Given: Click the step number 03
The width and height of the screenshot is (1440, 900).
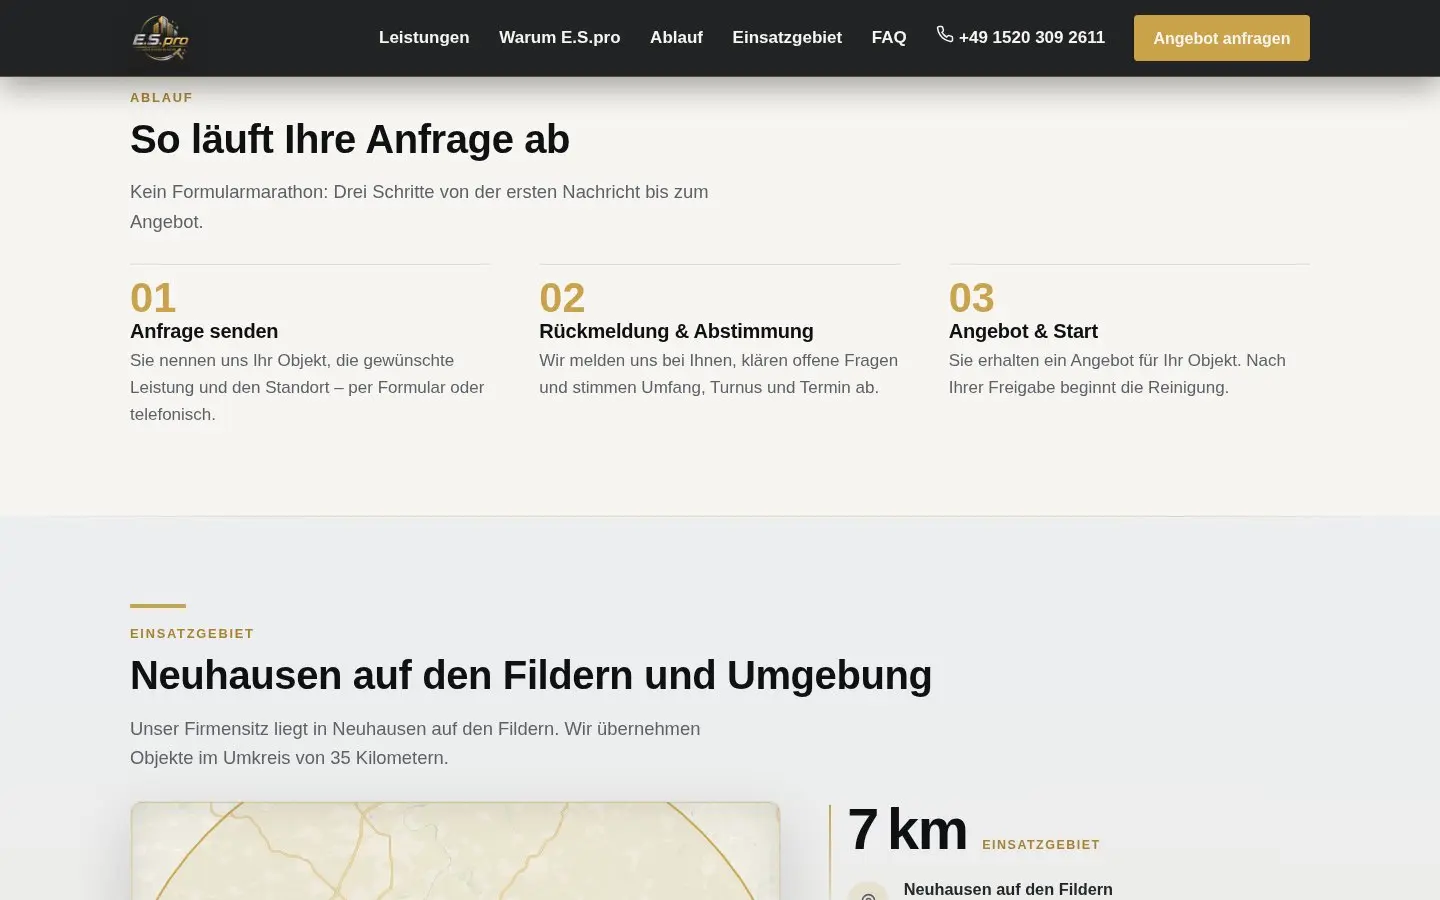Looking at the screenshot, I should (972, 298).
